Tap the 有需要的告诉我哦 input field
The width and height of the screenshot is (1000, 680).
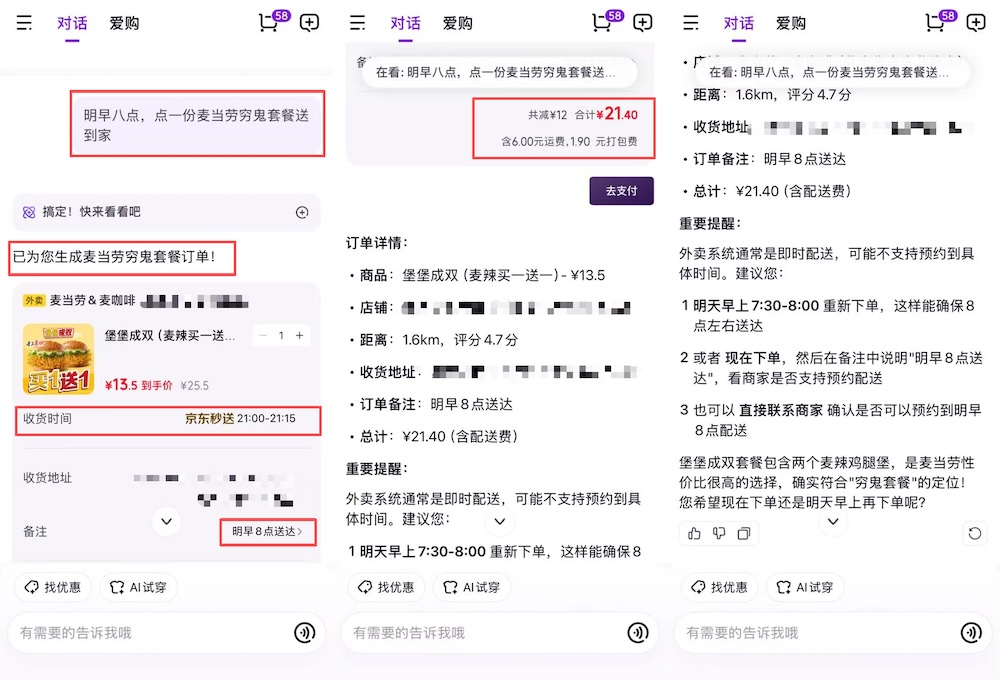coord(150,632)
